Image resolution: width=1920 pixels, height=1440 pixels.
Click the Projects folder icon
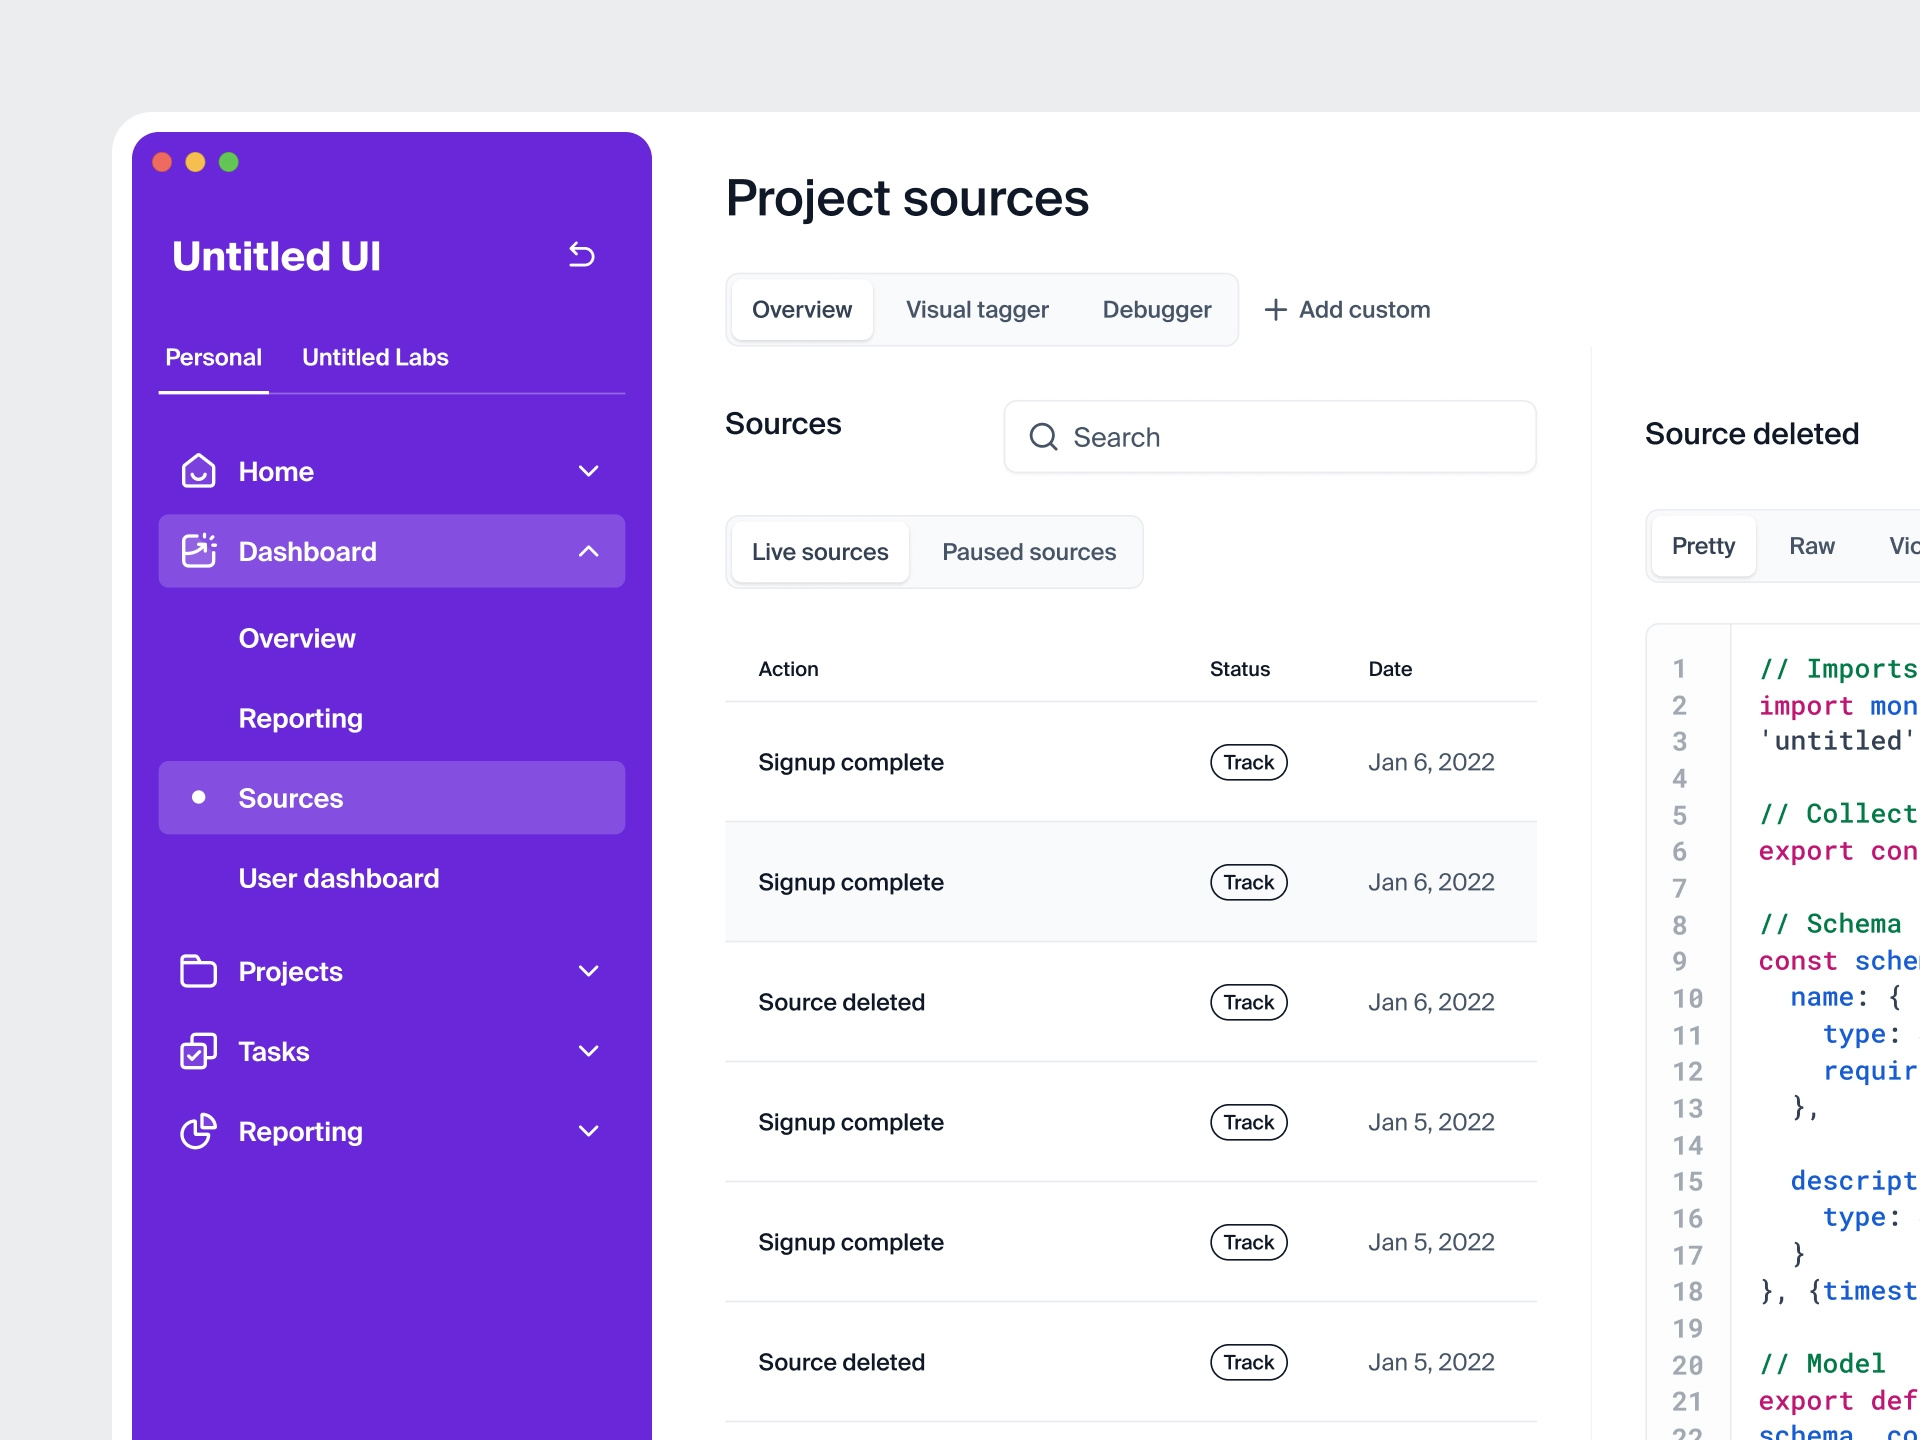pos(198,971)
